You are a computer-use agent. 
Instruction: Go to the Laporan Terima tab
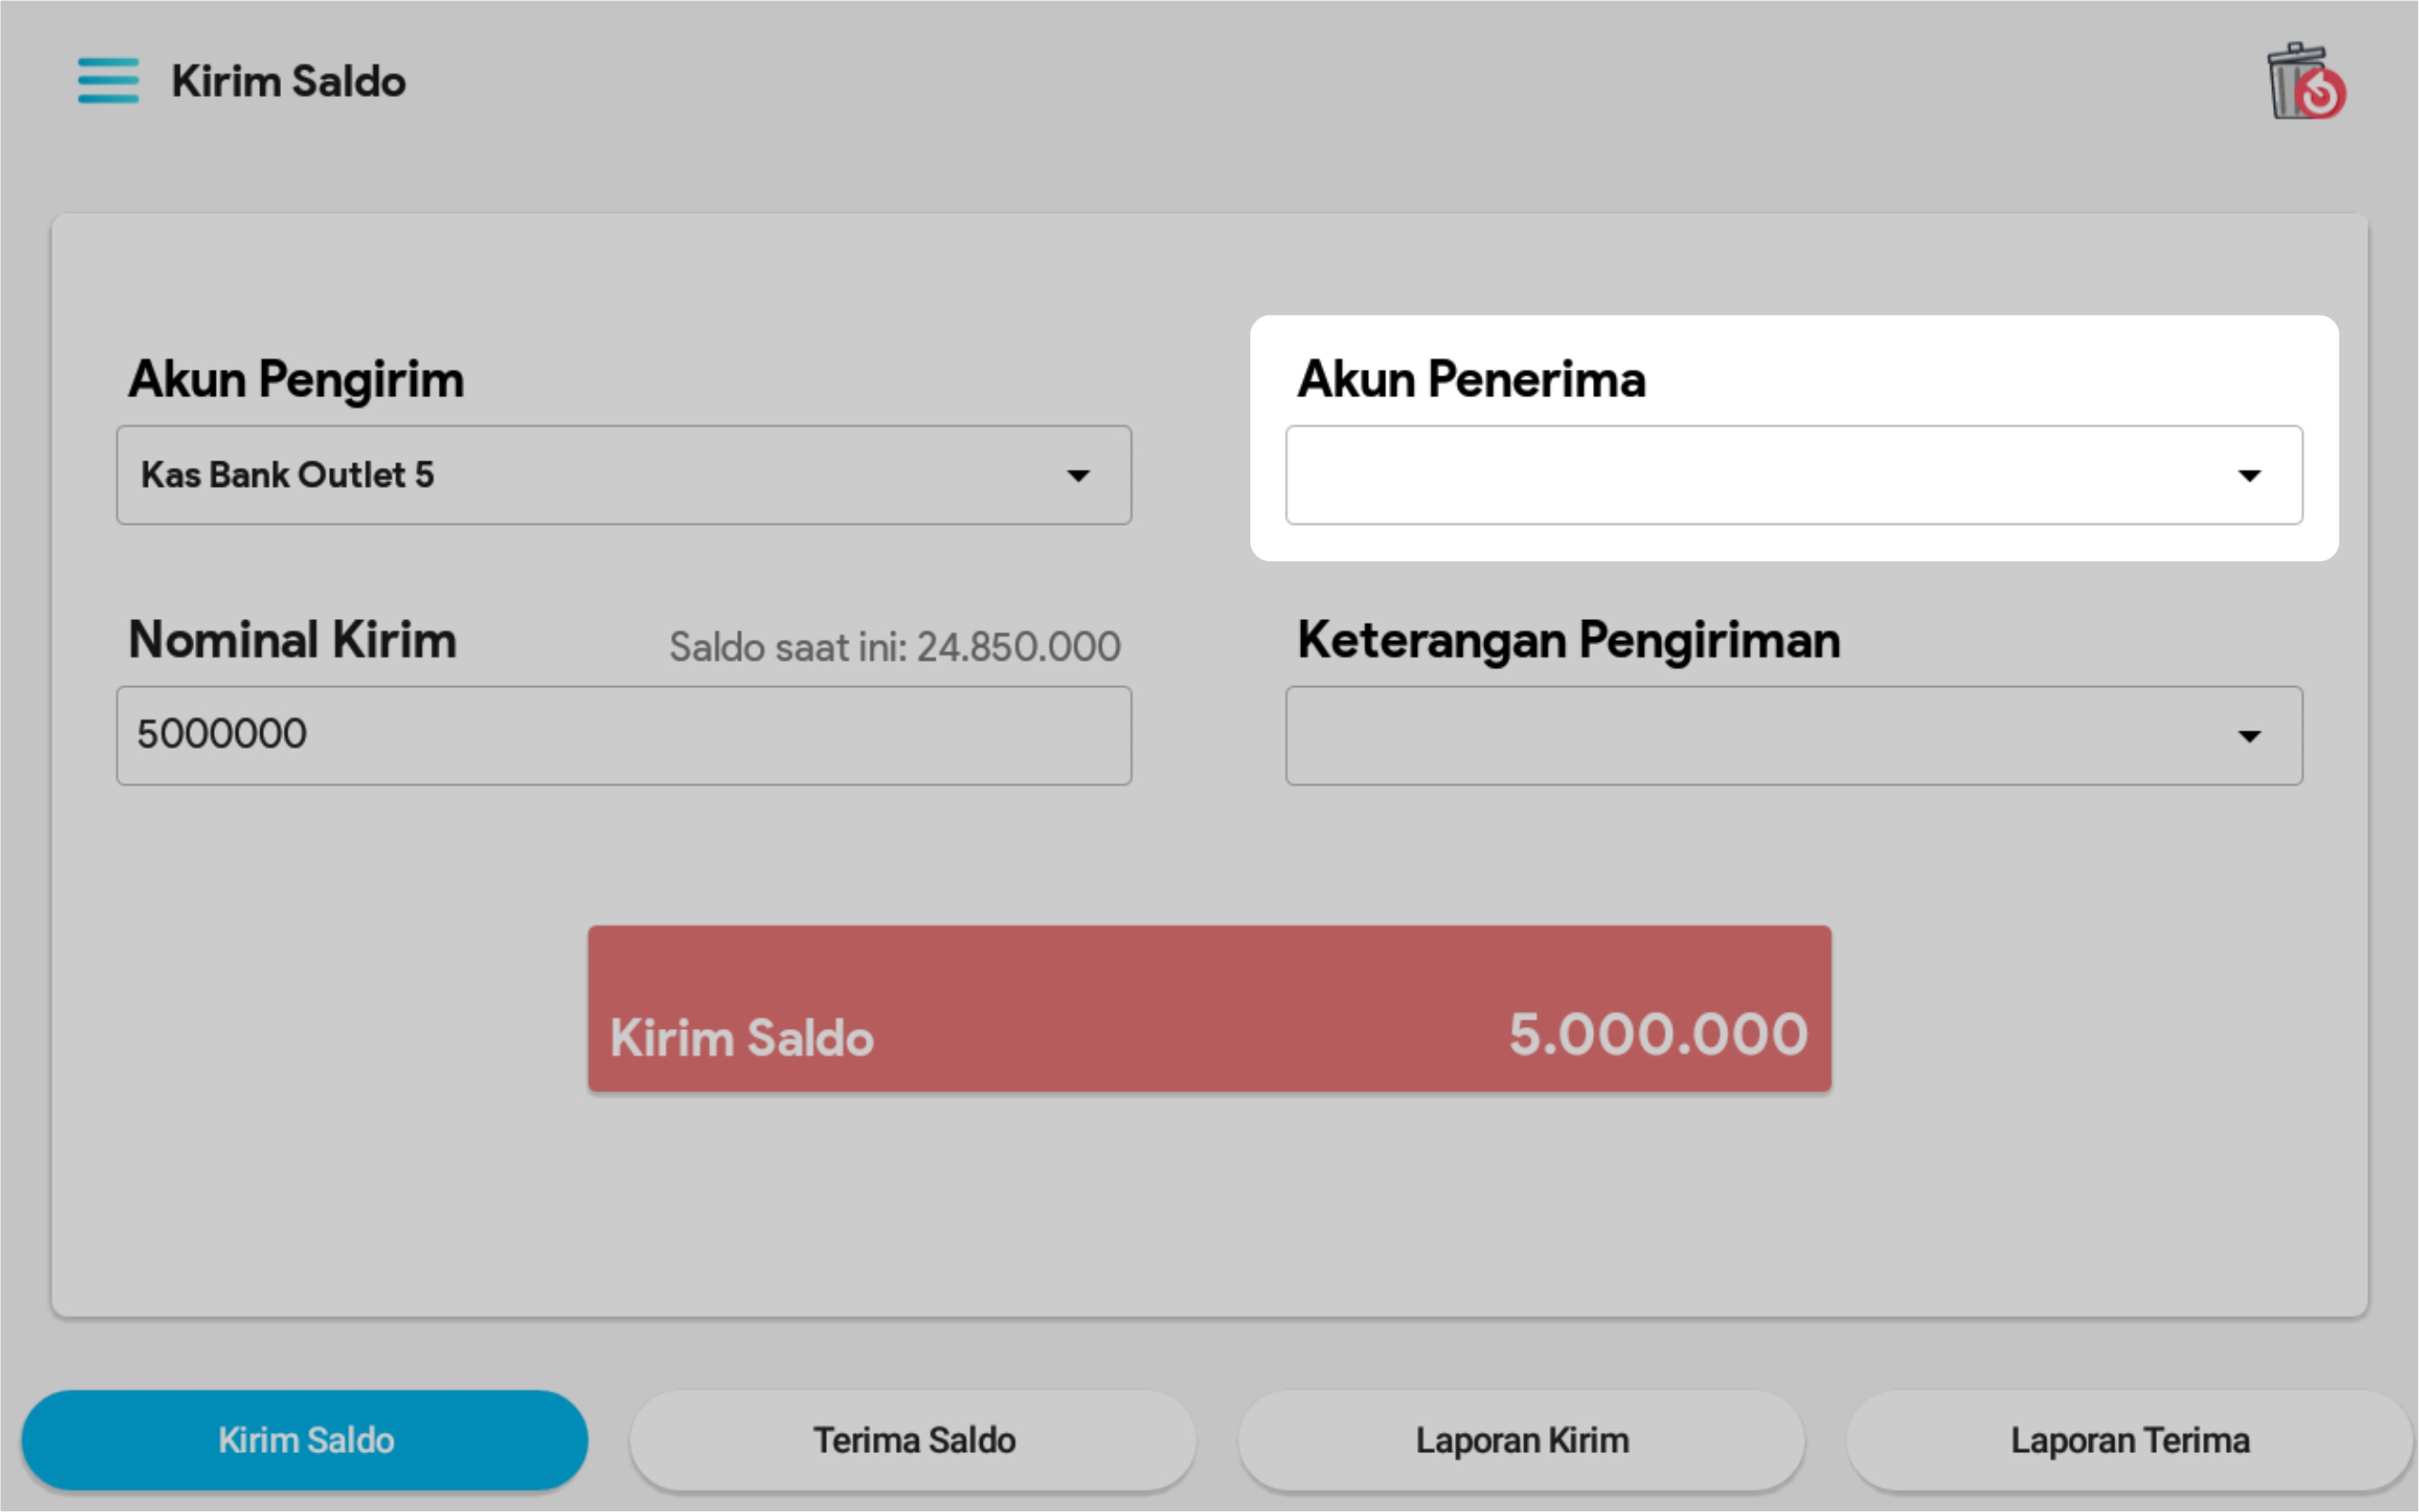[2129, 1440]
